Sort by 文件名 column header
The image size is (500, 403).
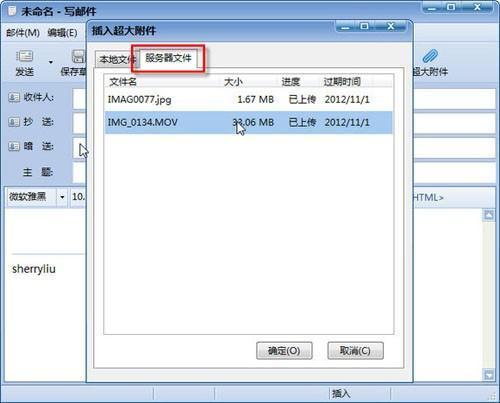[x=123, y=82]
